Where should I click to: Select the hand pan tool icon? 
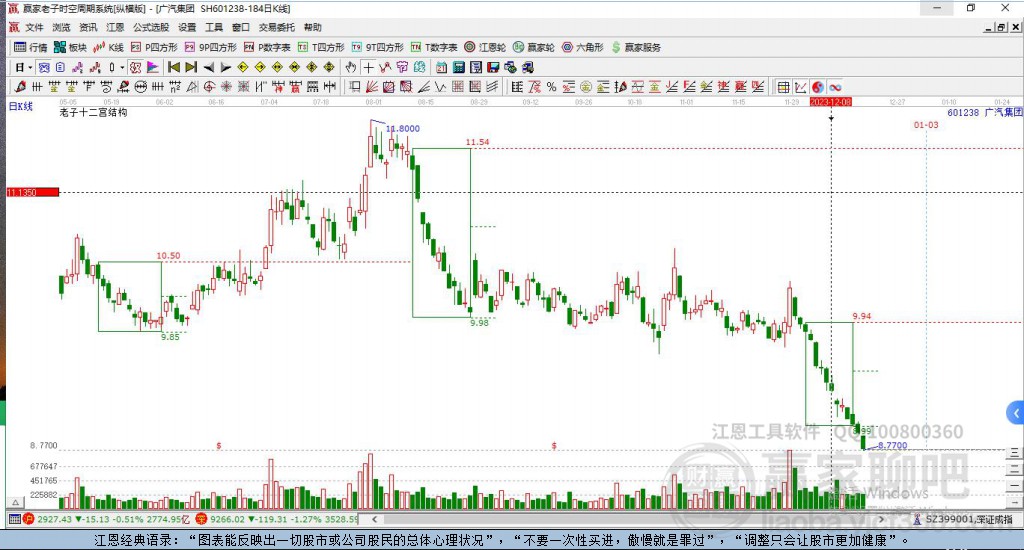351,67
